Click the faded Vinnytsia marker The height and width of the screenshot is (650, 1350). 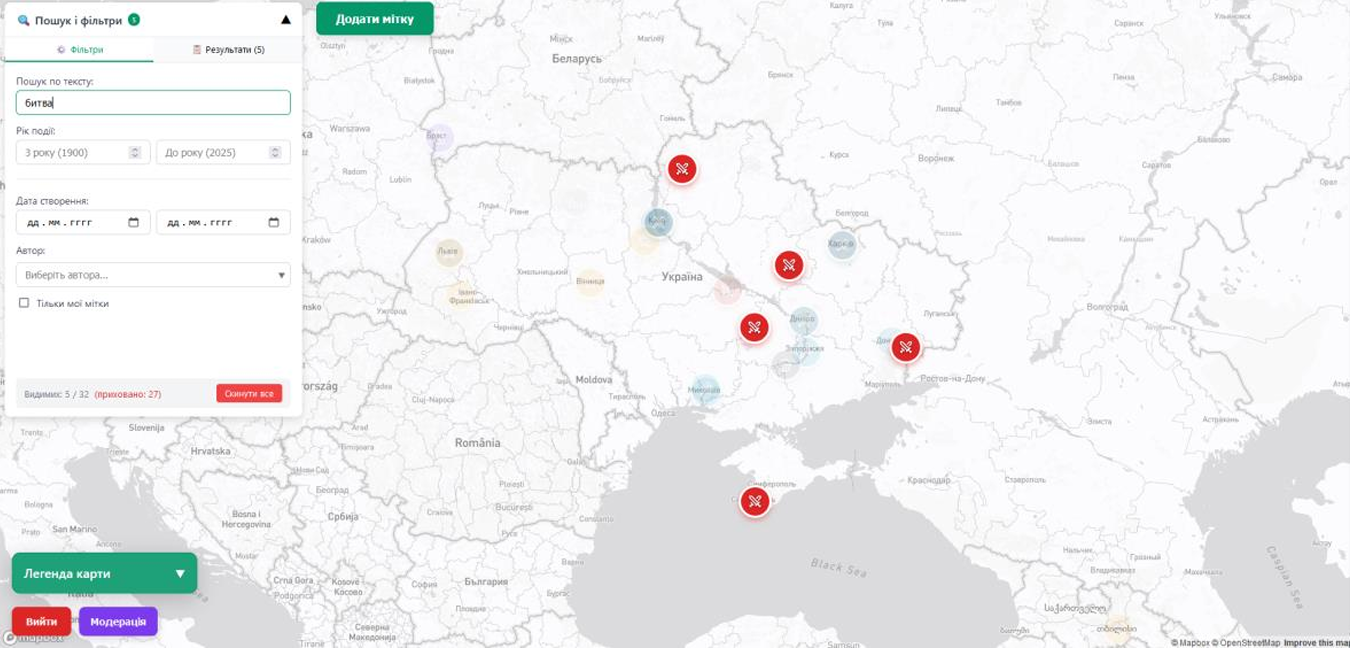[x=590, y=282]
